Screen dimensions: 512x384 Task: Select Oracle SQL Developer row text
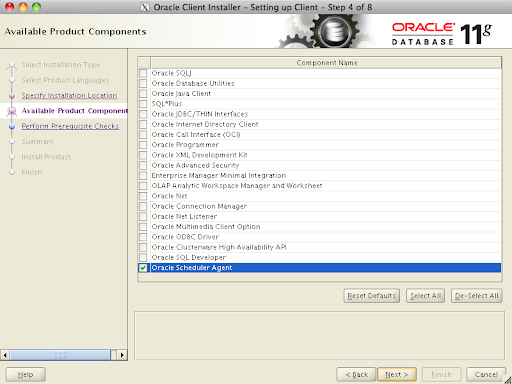point(189,257)
